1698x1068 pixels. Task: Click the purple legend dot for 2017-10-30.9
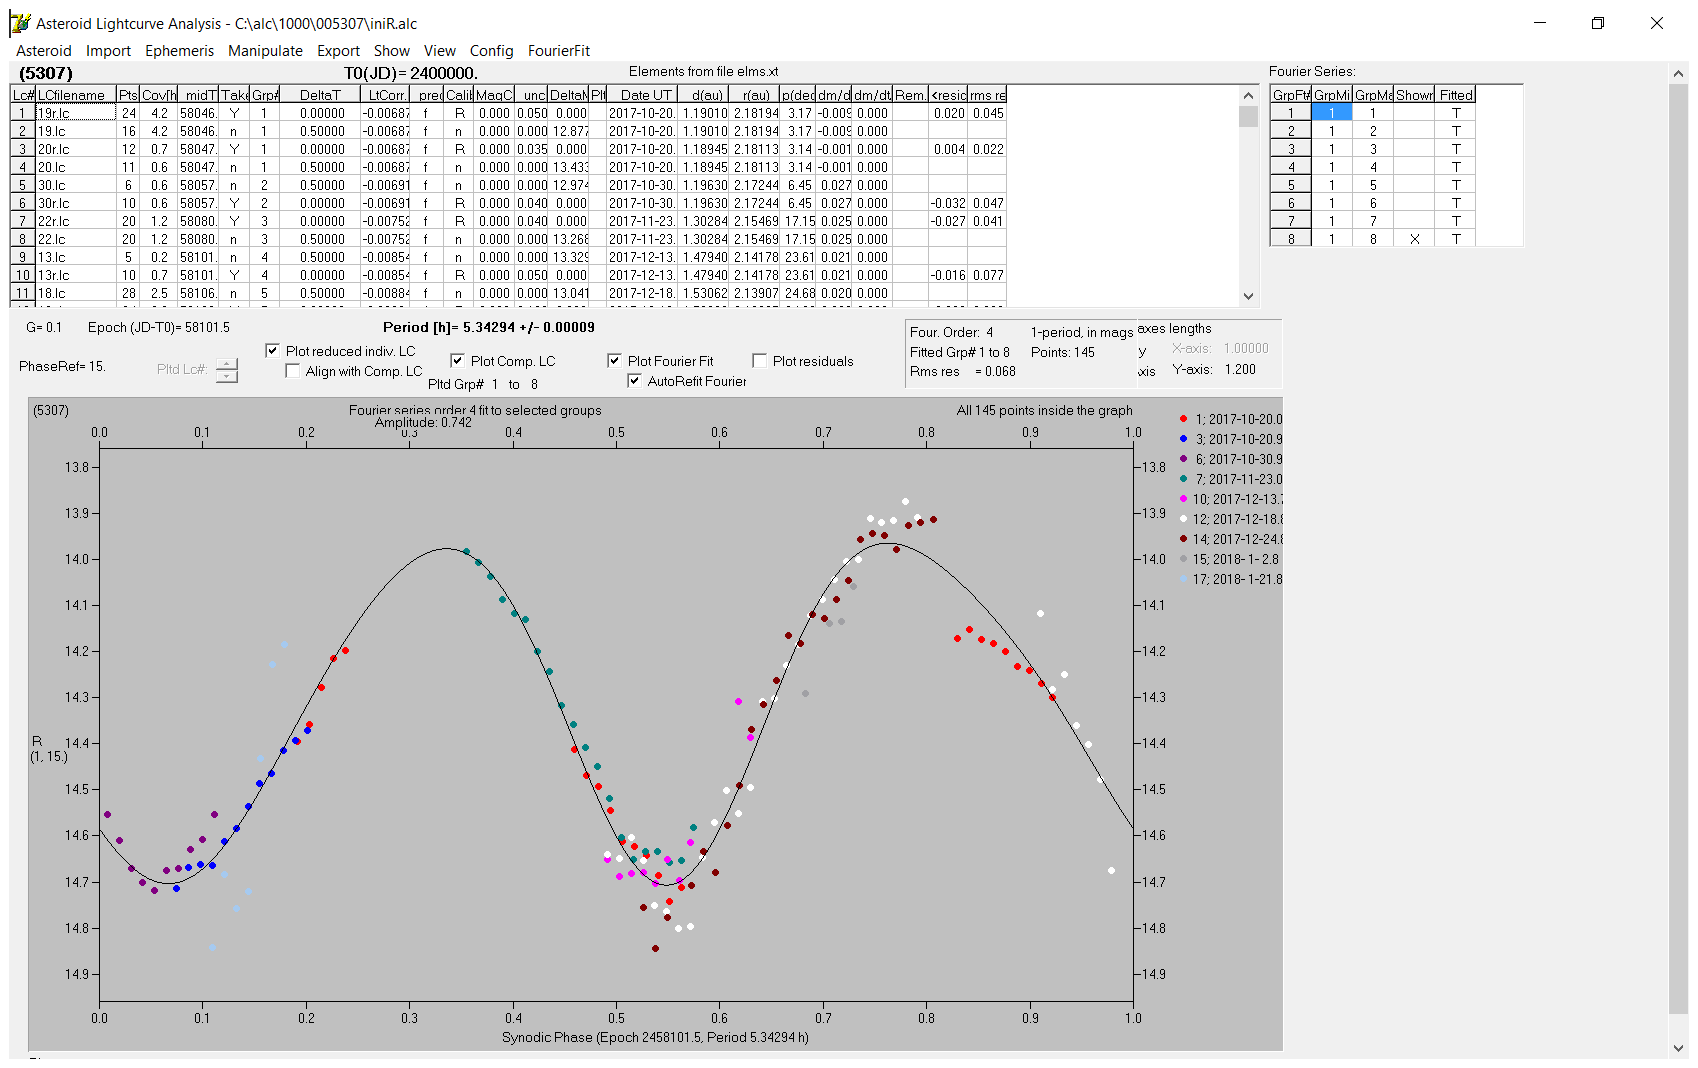1183,459
